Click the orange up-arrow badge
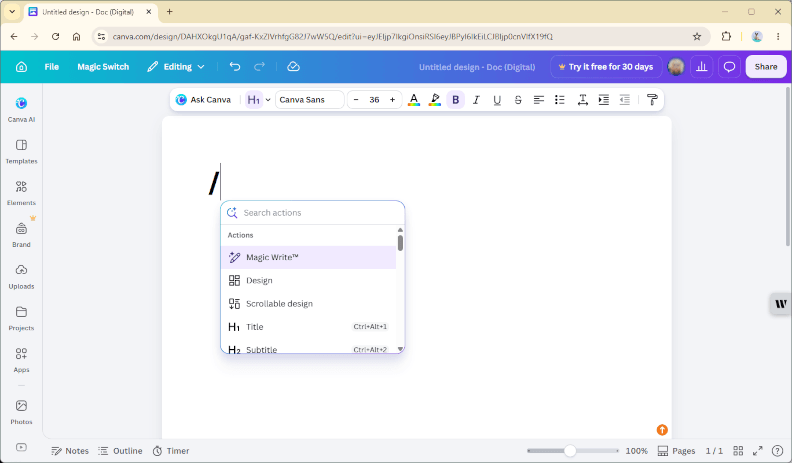Image resolution: width=792 pixels, height=463 pixels. tap(662, 430)
